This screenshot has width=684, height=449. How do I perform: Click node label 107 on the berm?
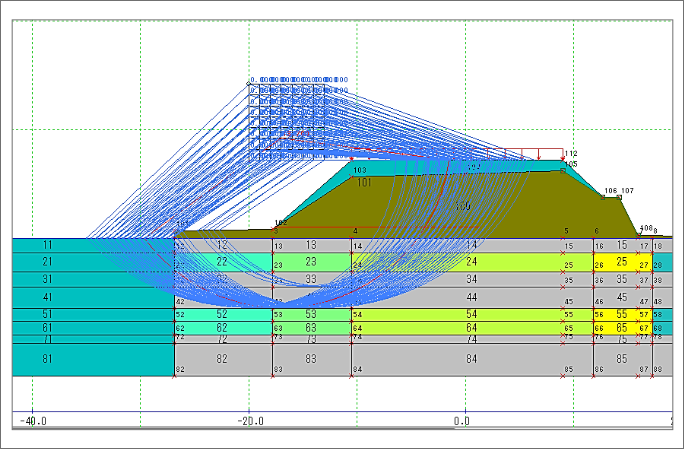(x=627, y=191)
